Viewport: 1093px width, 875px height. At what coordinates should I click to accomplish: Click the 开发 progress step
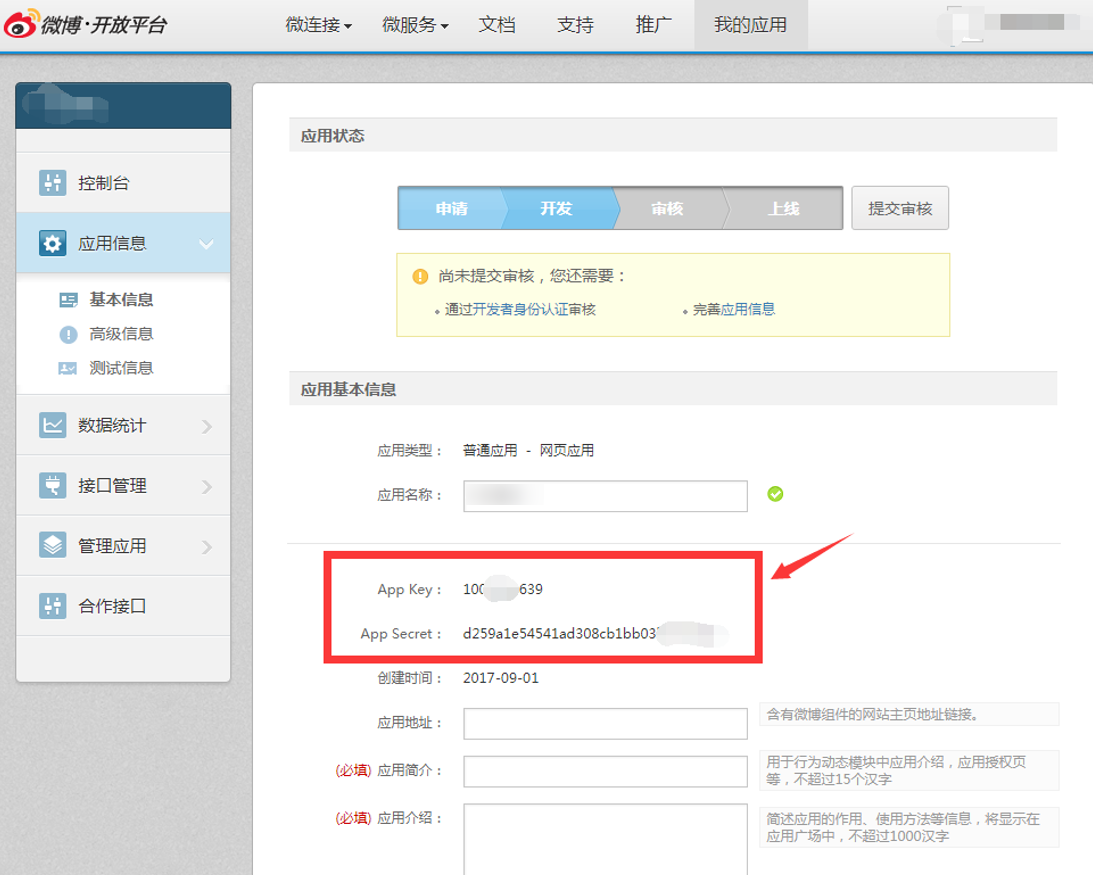556,208
